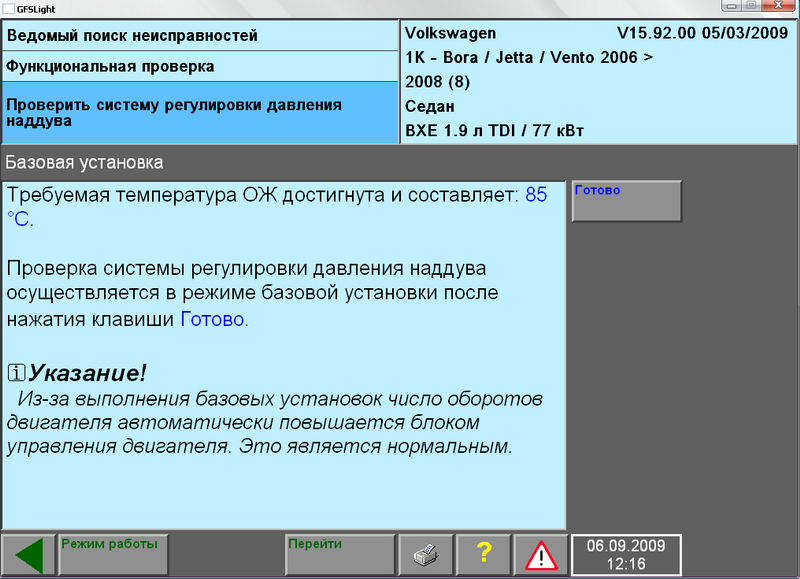Viewport: 800px width, 579px height.
Task: Open the Перейти menu button
Action: coord(340,555)
